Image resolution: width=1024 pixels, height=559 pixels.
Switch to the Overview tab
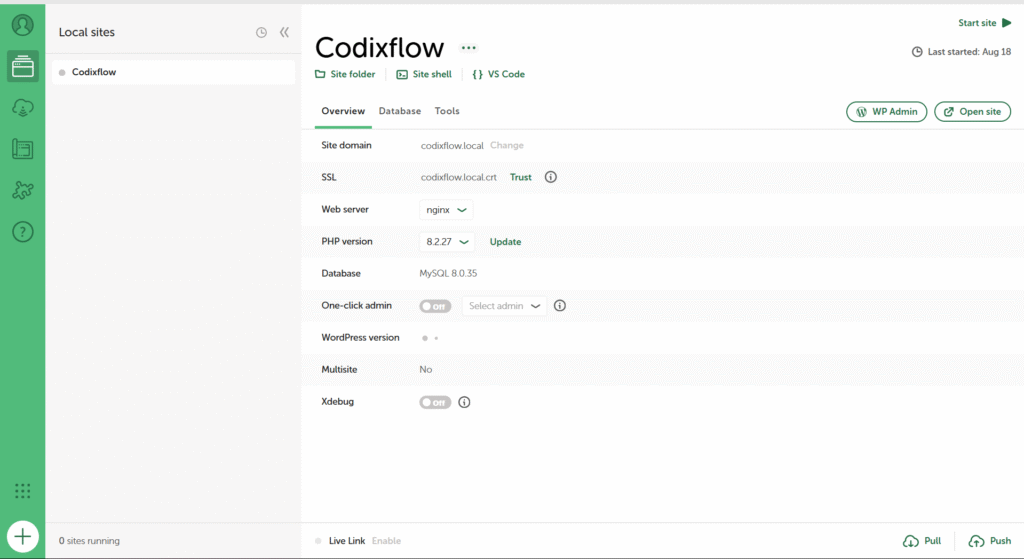(343, 111)
